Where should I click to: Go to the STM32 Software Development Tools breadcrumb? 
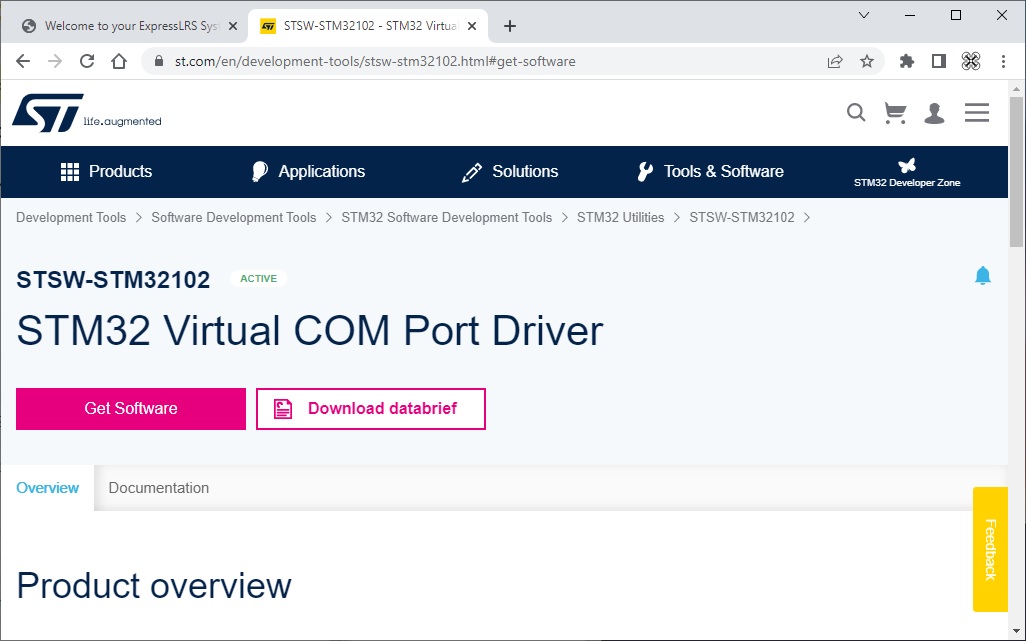click(x=447, y=217)
